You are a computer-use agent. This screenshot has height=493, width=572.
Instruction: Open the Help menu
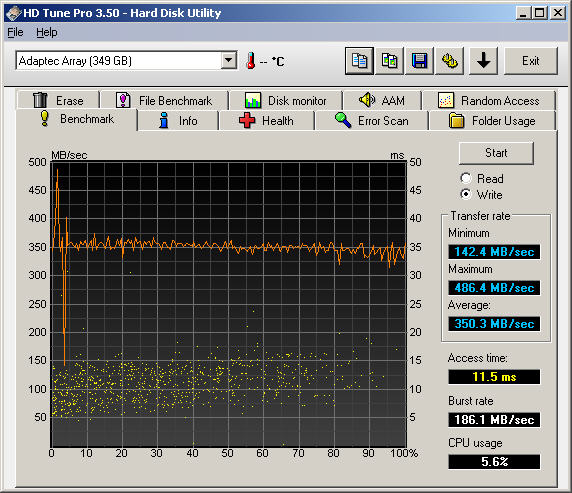[x=47, y=32]
